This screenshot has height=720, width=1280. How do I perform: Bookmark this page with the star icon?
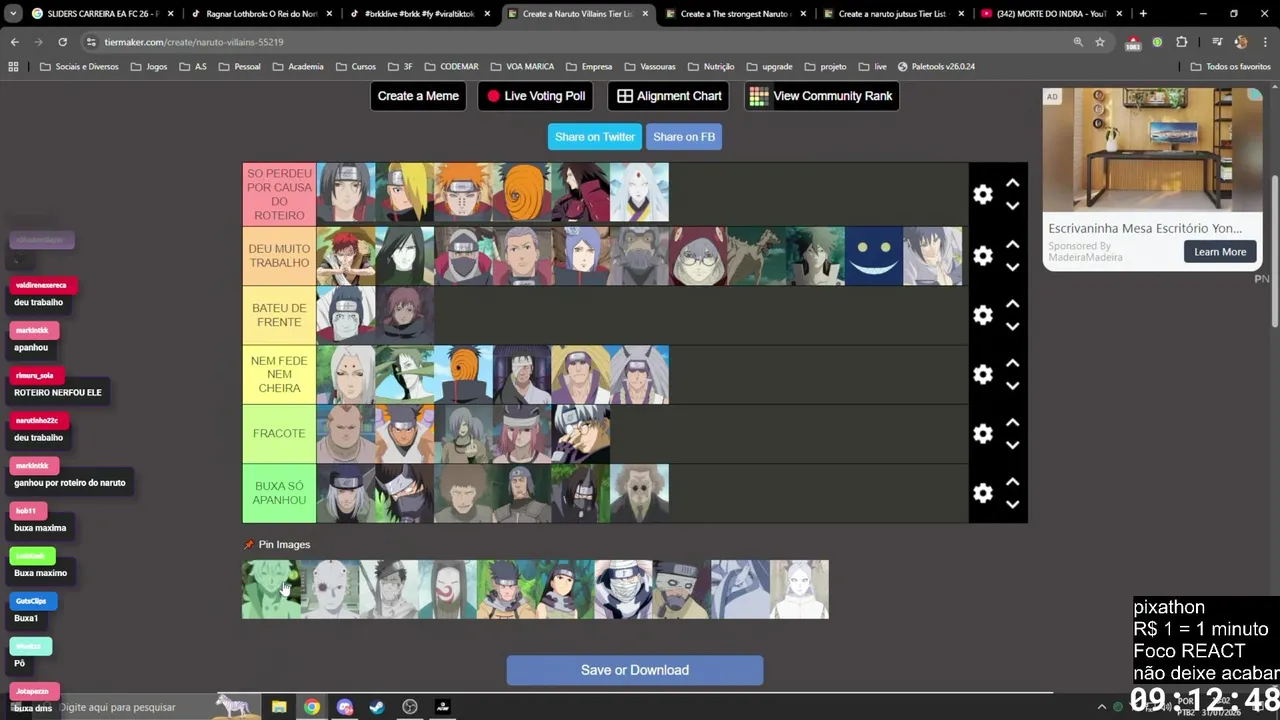click(1100, 42)
